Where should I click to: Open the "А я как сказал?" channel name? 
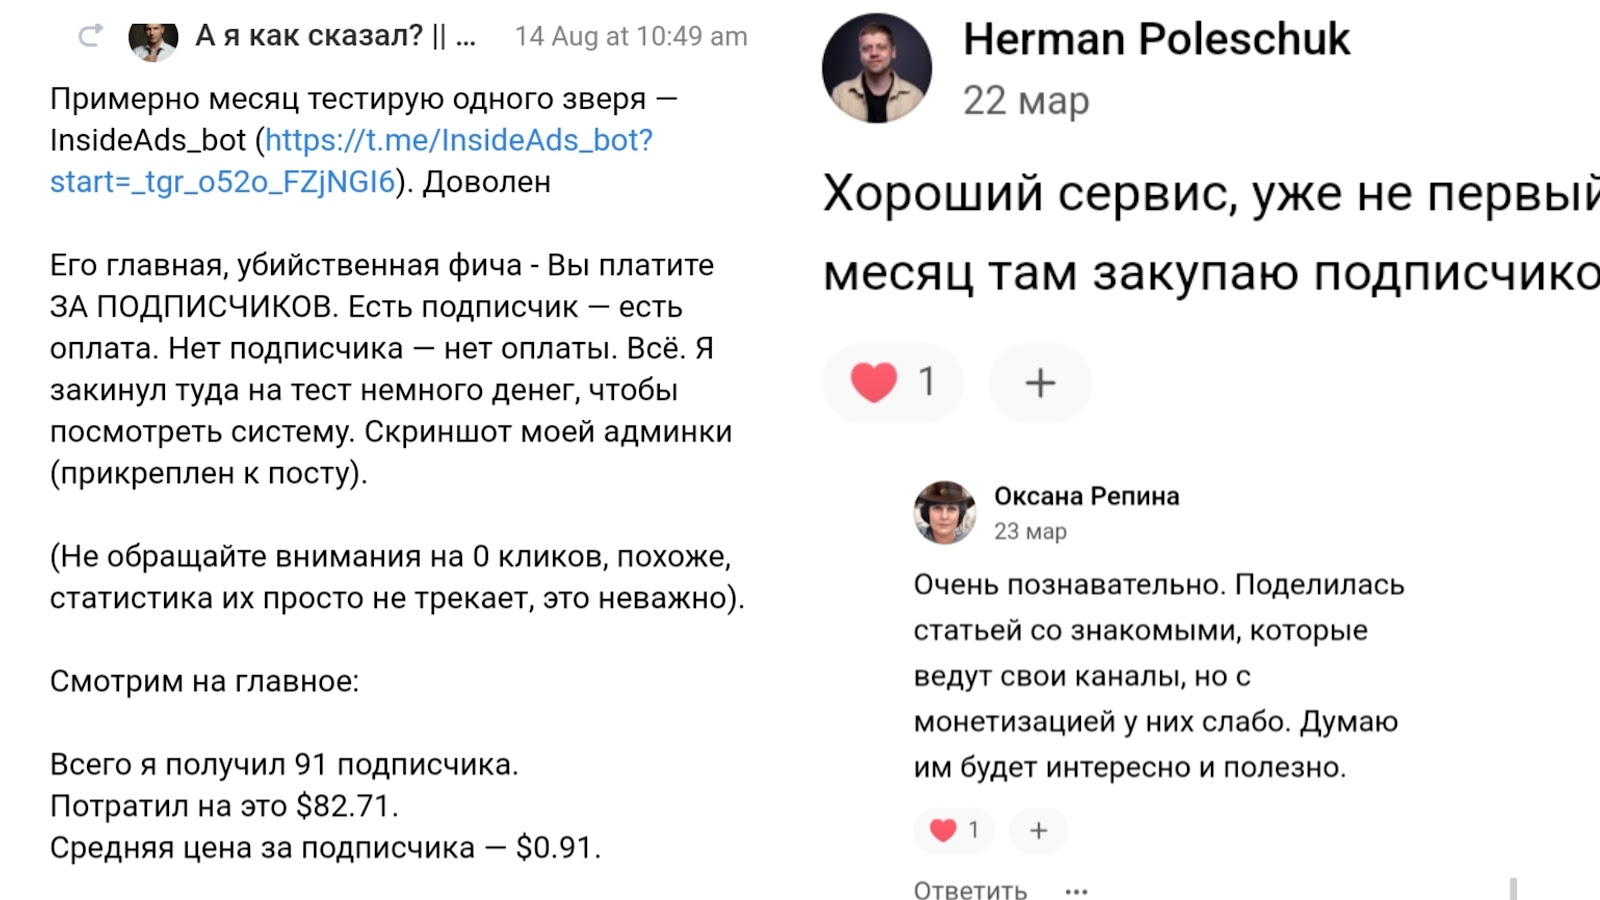pos(334,36)
